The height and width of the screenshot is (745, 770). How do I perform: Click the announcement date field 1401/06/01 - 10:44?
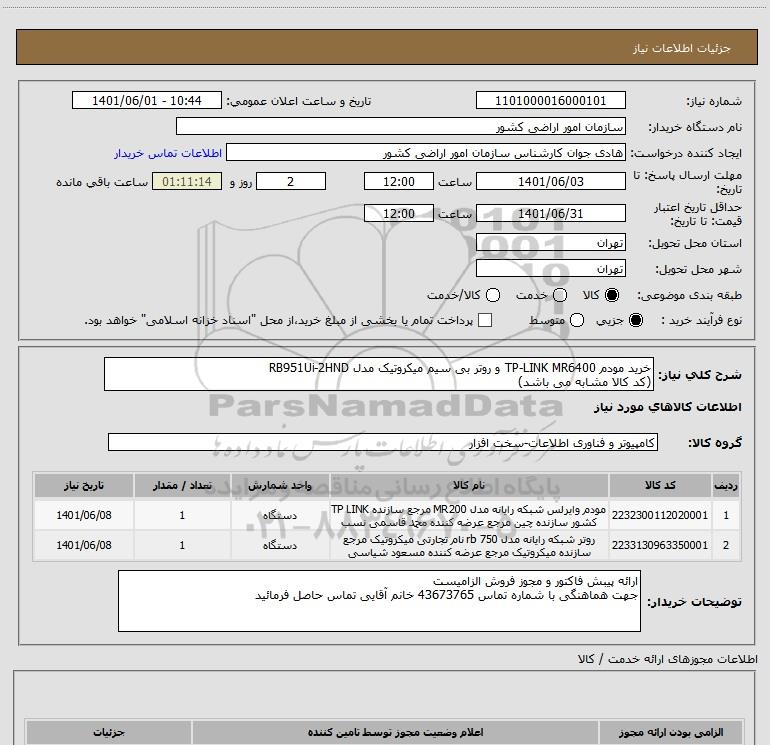(x=147, y=100)
